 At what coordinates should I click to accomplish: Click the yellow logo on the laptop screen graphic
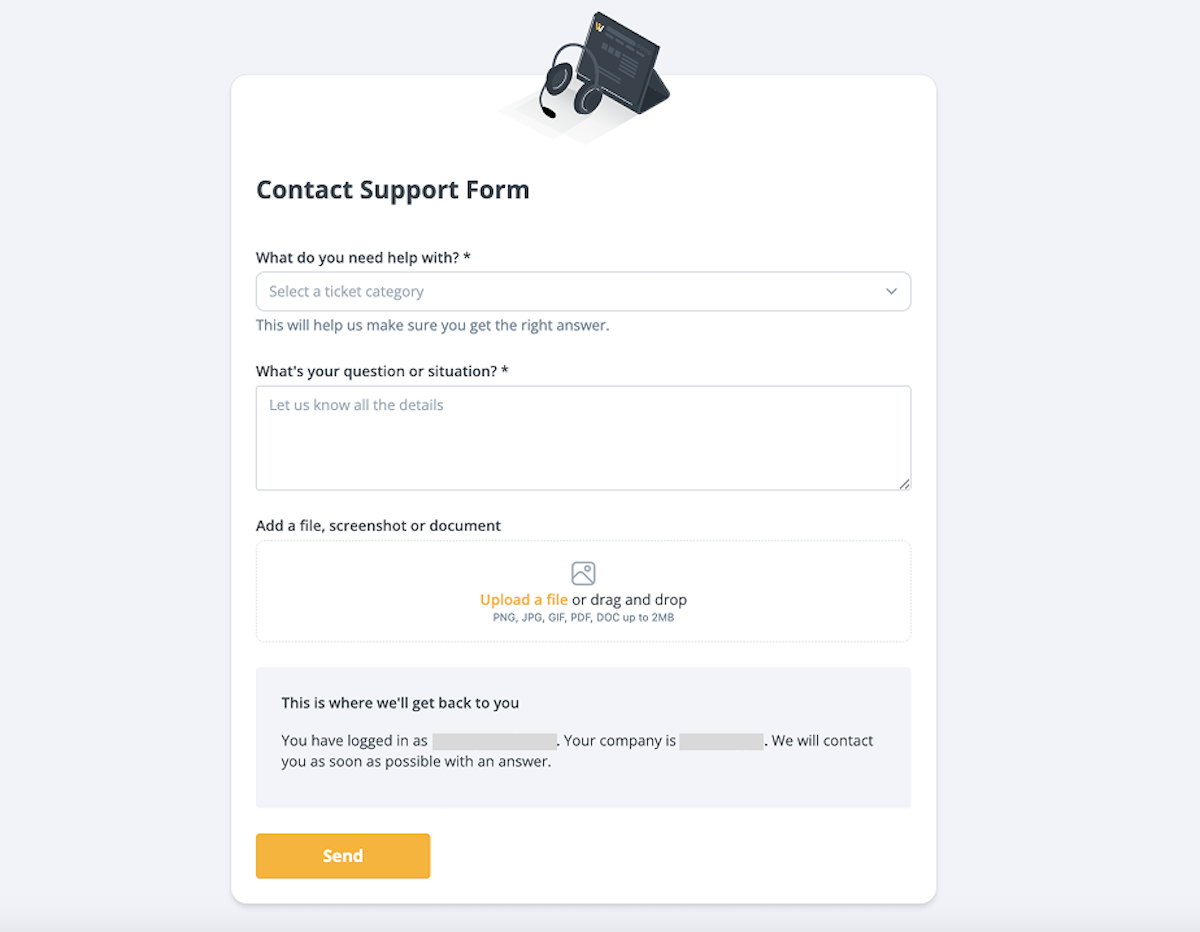(x=598, y=25)
